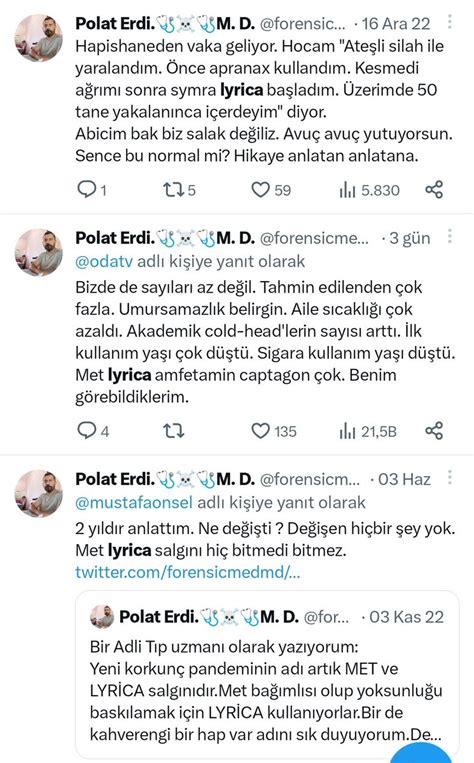This screenshot has height=763, width=474.
Task: Open reply icon with 4 comments
Action: pyautogui.click(x=92, y=431)
